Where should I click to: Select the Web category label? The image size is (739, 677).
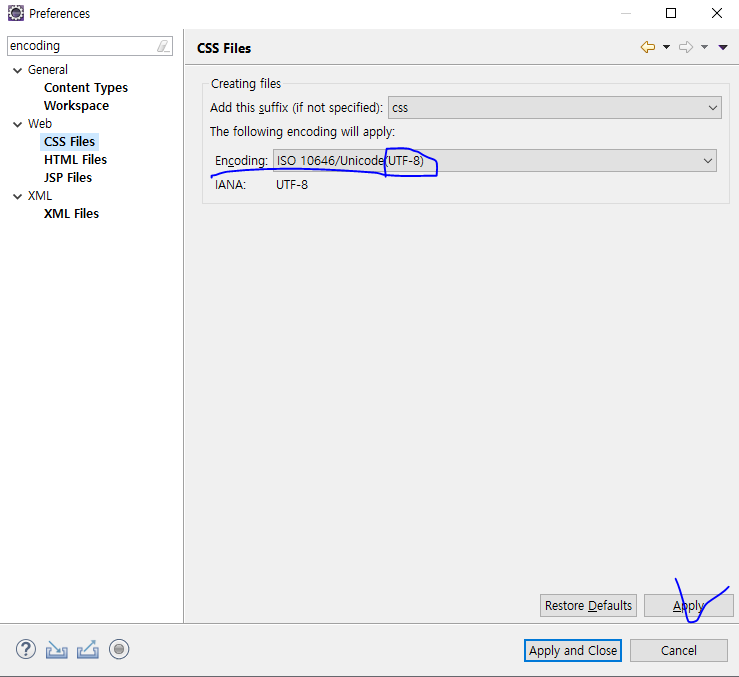click(40, 124)
